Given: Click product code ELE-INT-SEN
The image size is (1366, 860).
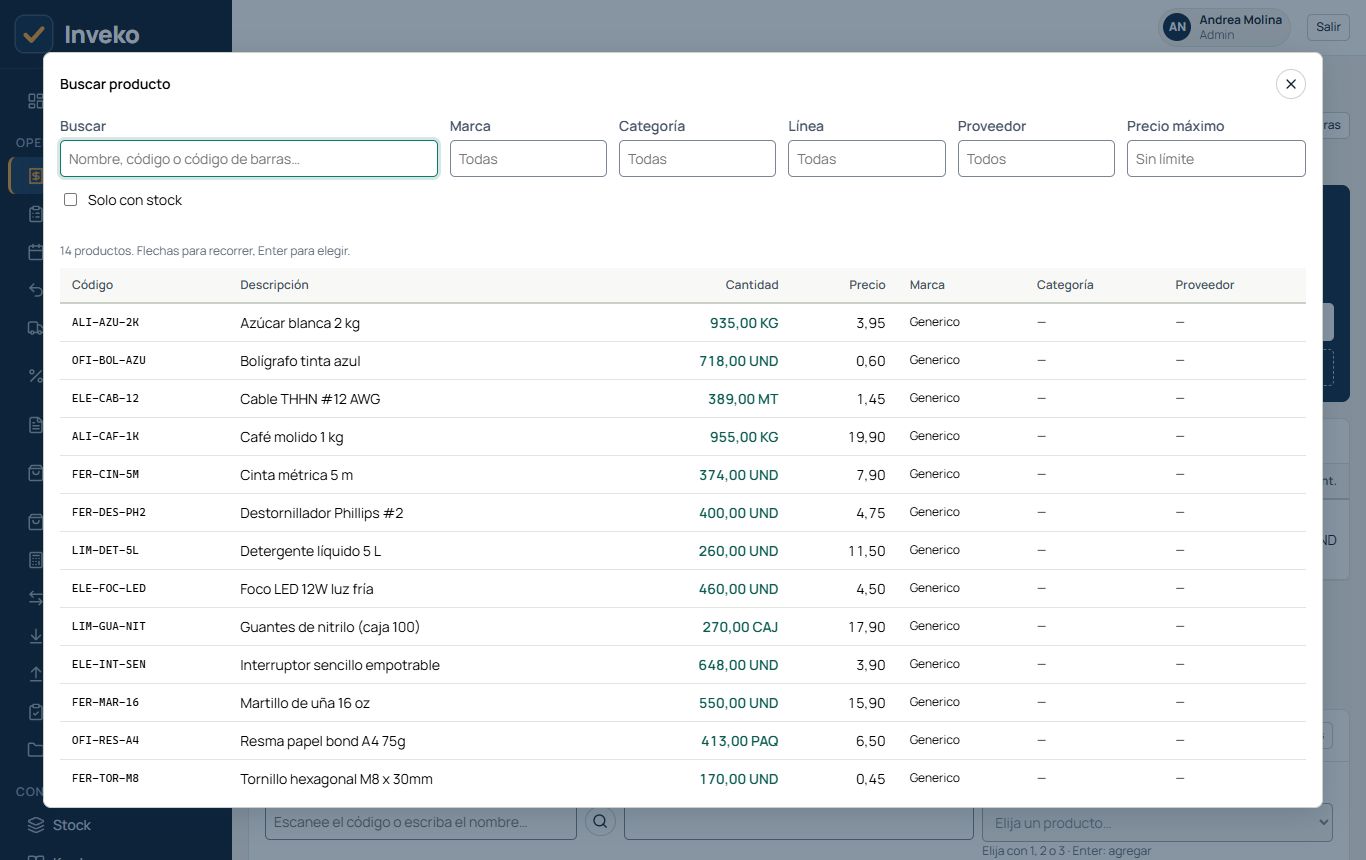Looking at the screenshot, I should 109,664.
